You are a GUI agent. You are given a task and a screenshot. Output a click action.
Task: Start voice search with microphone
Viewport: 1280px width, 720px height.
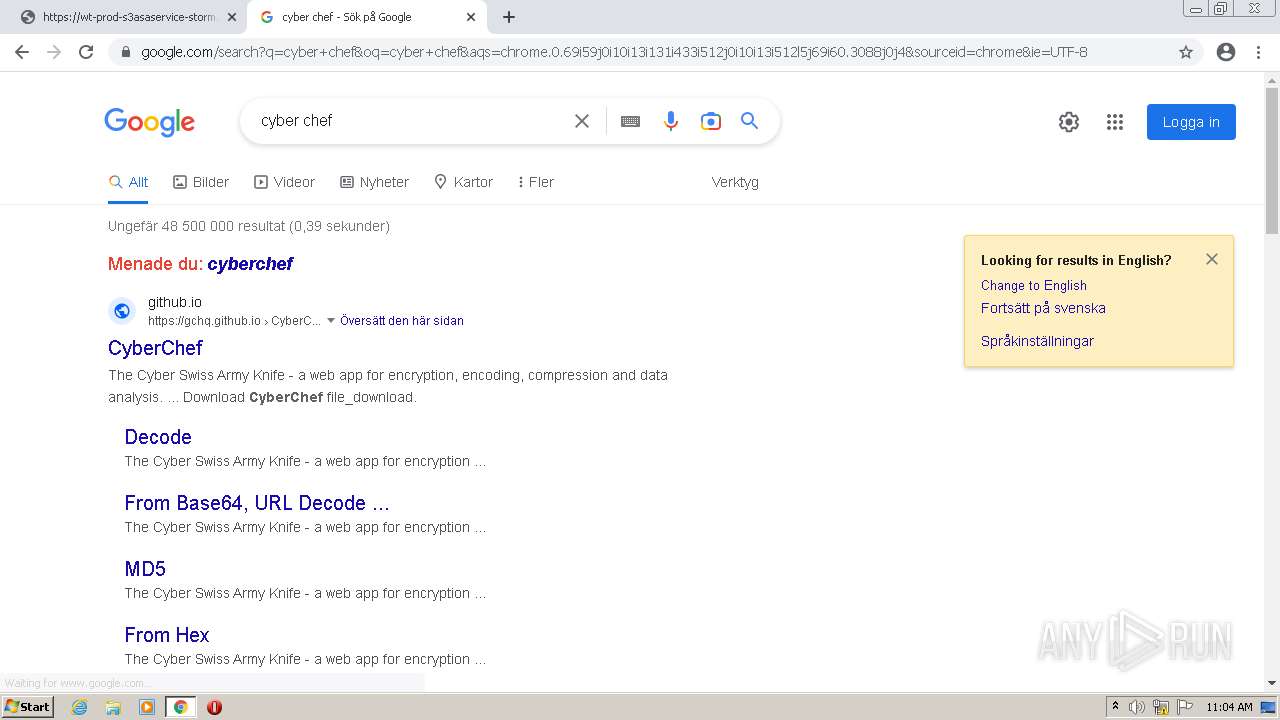click(x=671, y=121)
